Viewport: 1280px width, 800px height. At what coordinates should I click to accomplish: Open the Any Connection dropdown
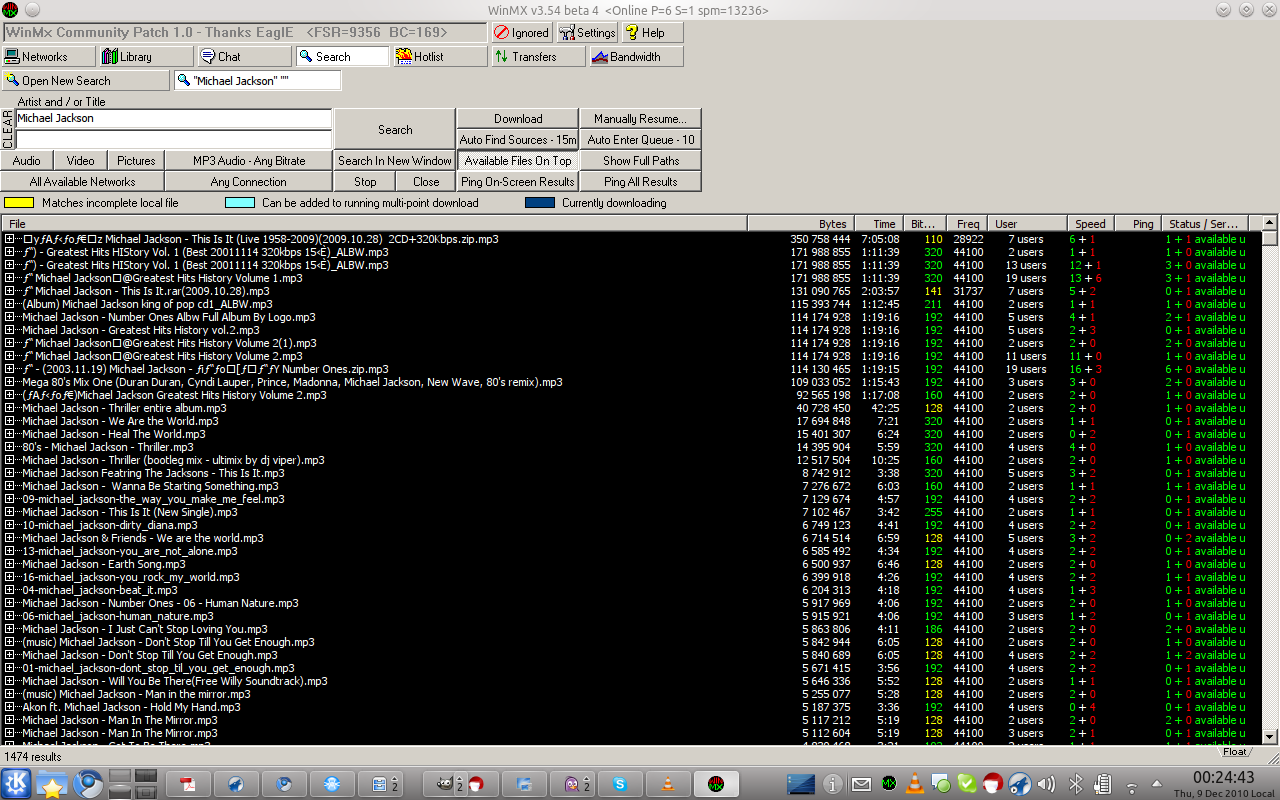tap(249, 182)
